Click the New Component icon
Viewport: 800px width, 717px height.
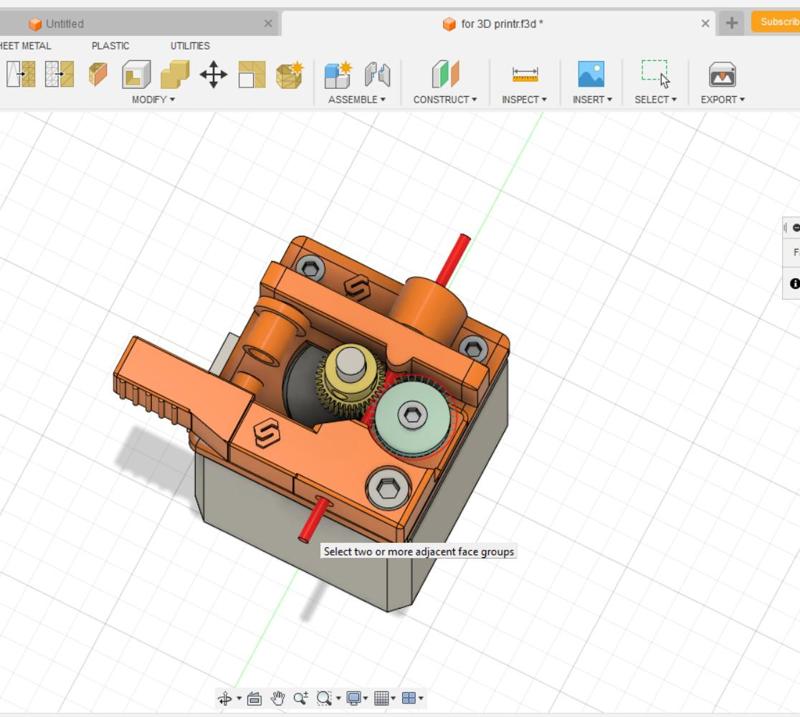(338, 75)
